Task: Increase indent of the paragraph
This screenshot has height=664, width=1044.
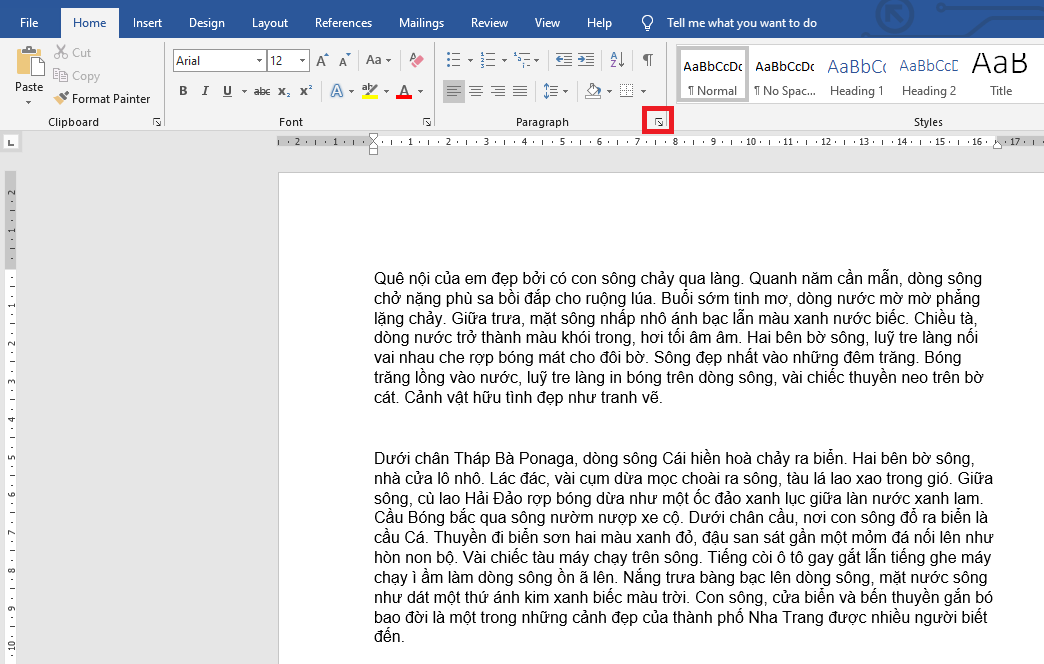Action: click(x=586, y=61)
